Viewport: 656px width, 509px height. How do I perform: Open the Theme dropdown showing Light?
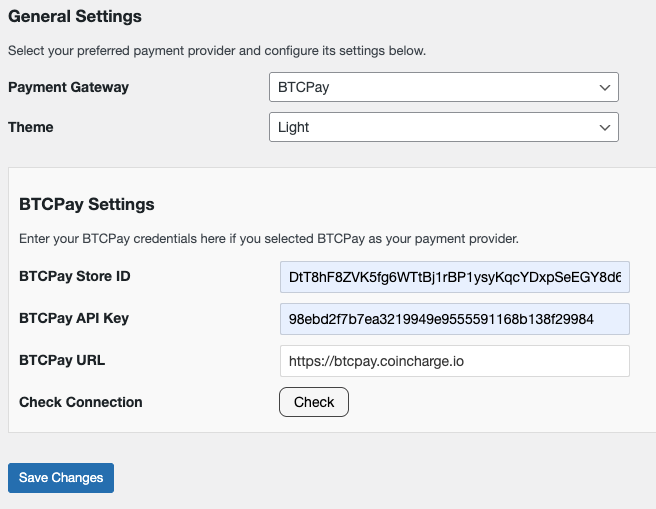pyautogui.click(x=443, y=127)
